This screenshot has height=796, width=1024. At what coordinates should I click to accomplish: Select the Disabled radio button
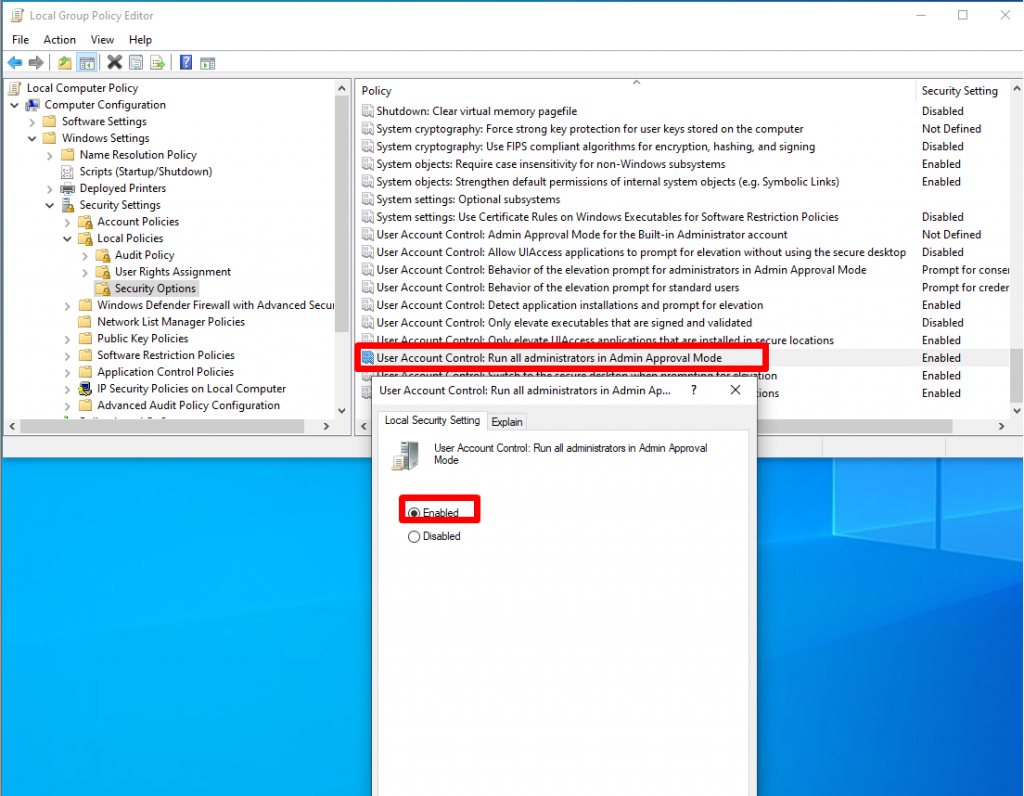coord(413,536)
